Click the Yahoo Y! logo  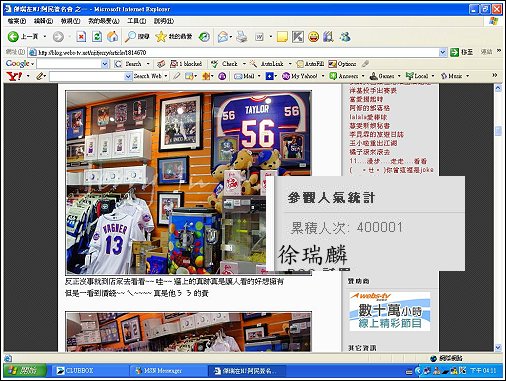(x=14, y=76)
